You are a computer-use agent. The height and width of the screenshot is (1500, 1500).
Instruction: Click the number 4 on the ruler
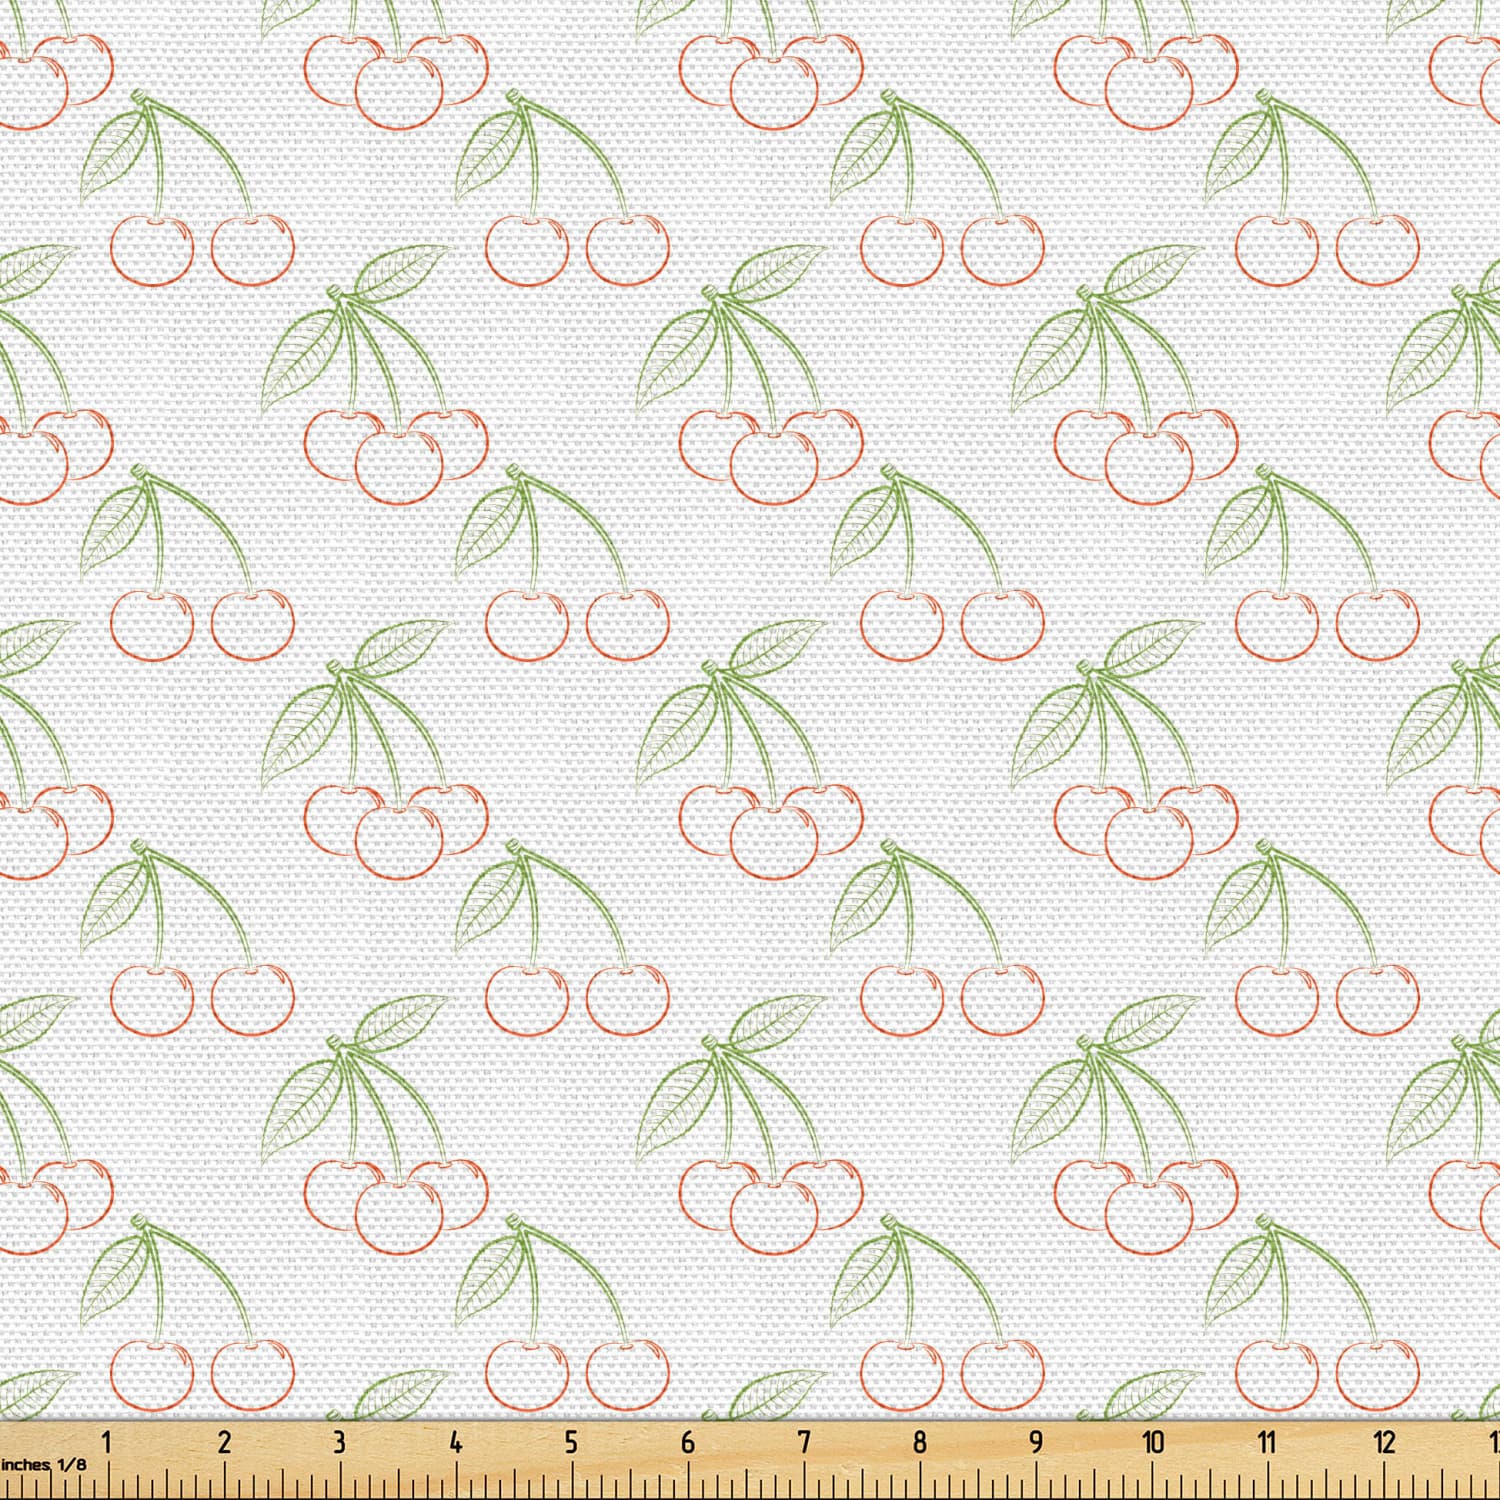click(x=455, y=1442)
